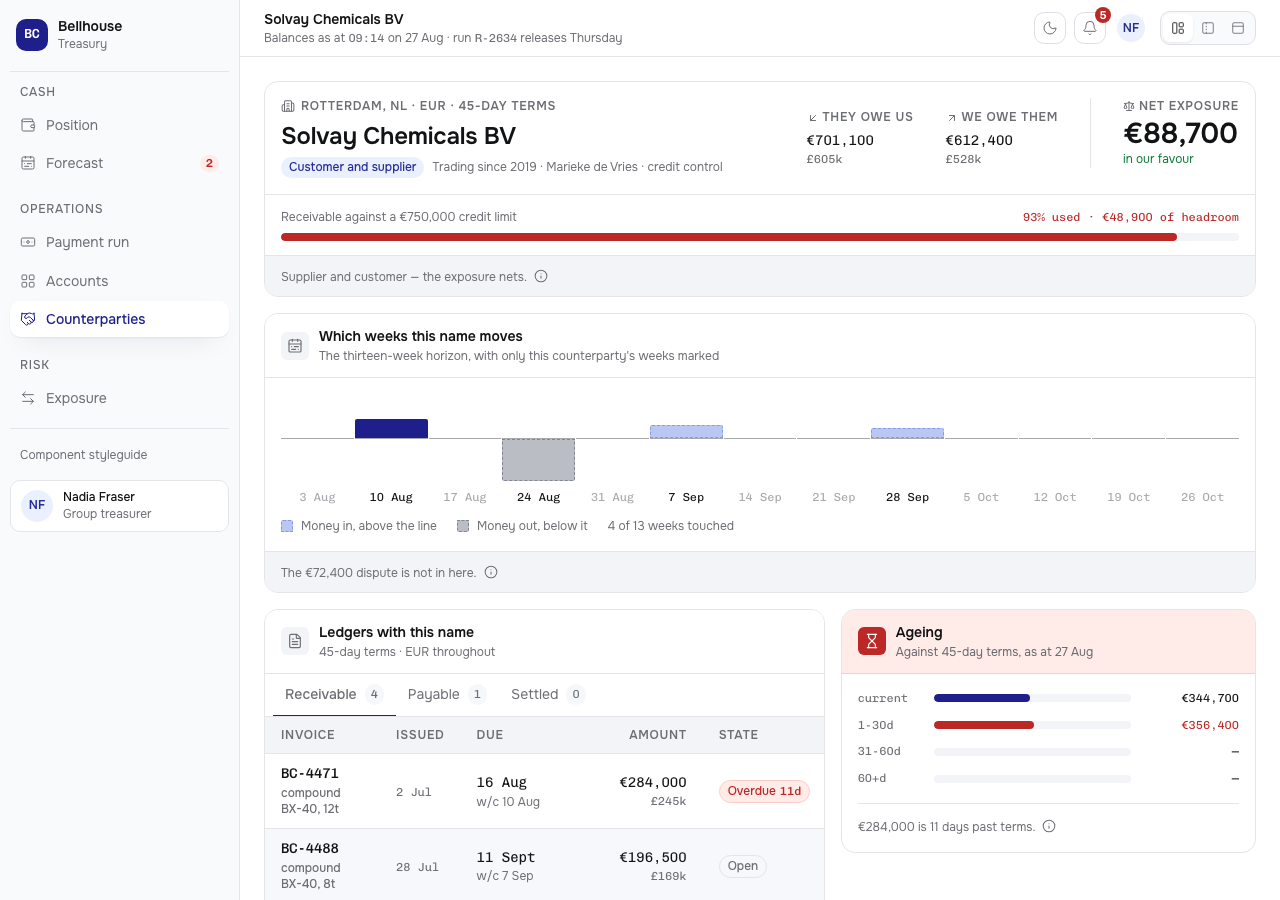The width and height of the screenshot is (1280, 900).
Task: Select invoice BC-4488
Action: pos(310,848)
